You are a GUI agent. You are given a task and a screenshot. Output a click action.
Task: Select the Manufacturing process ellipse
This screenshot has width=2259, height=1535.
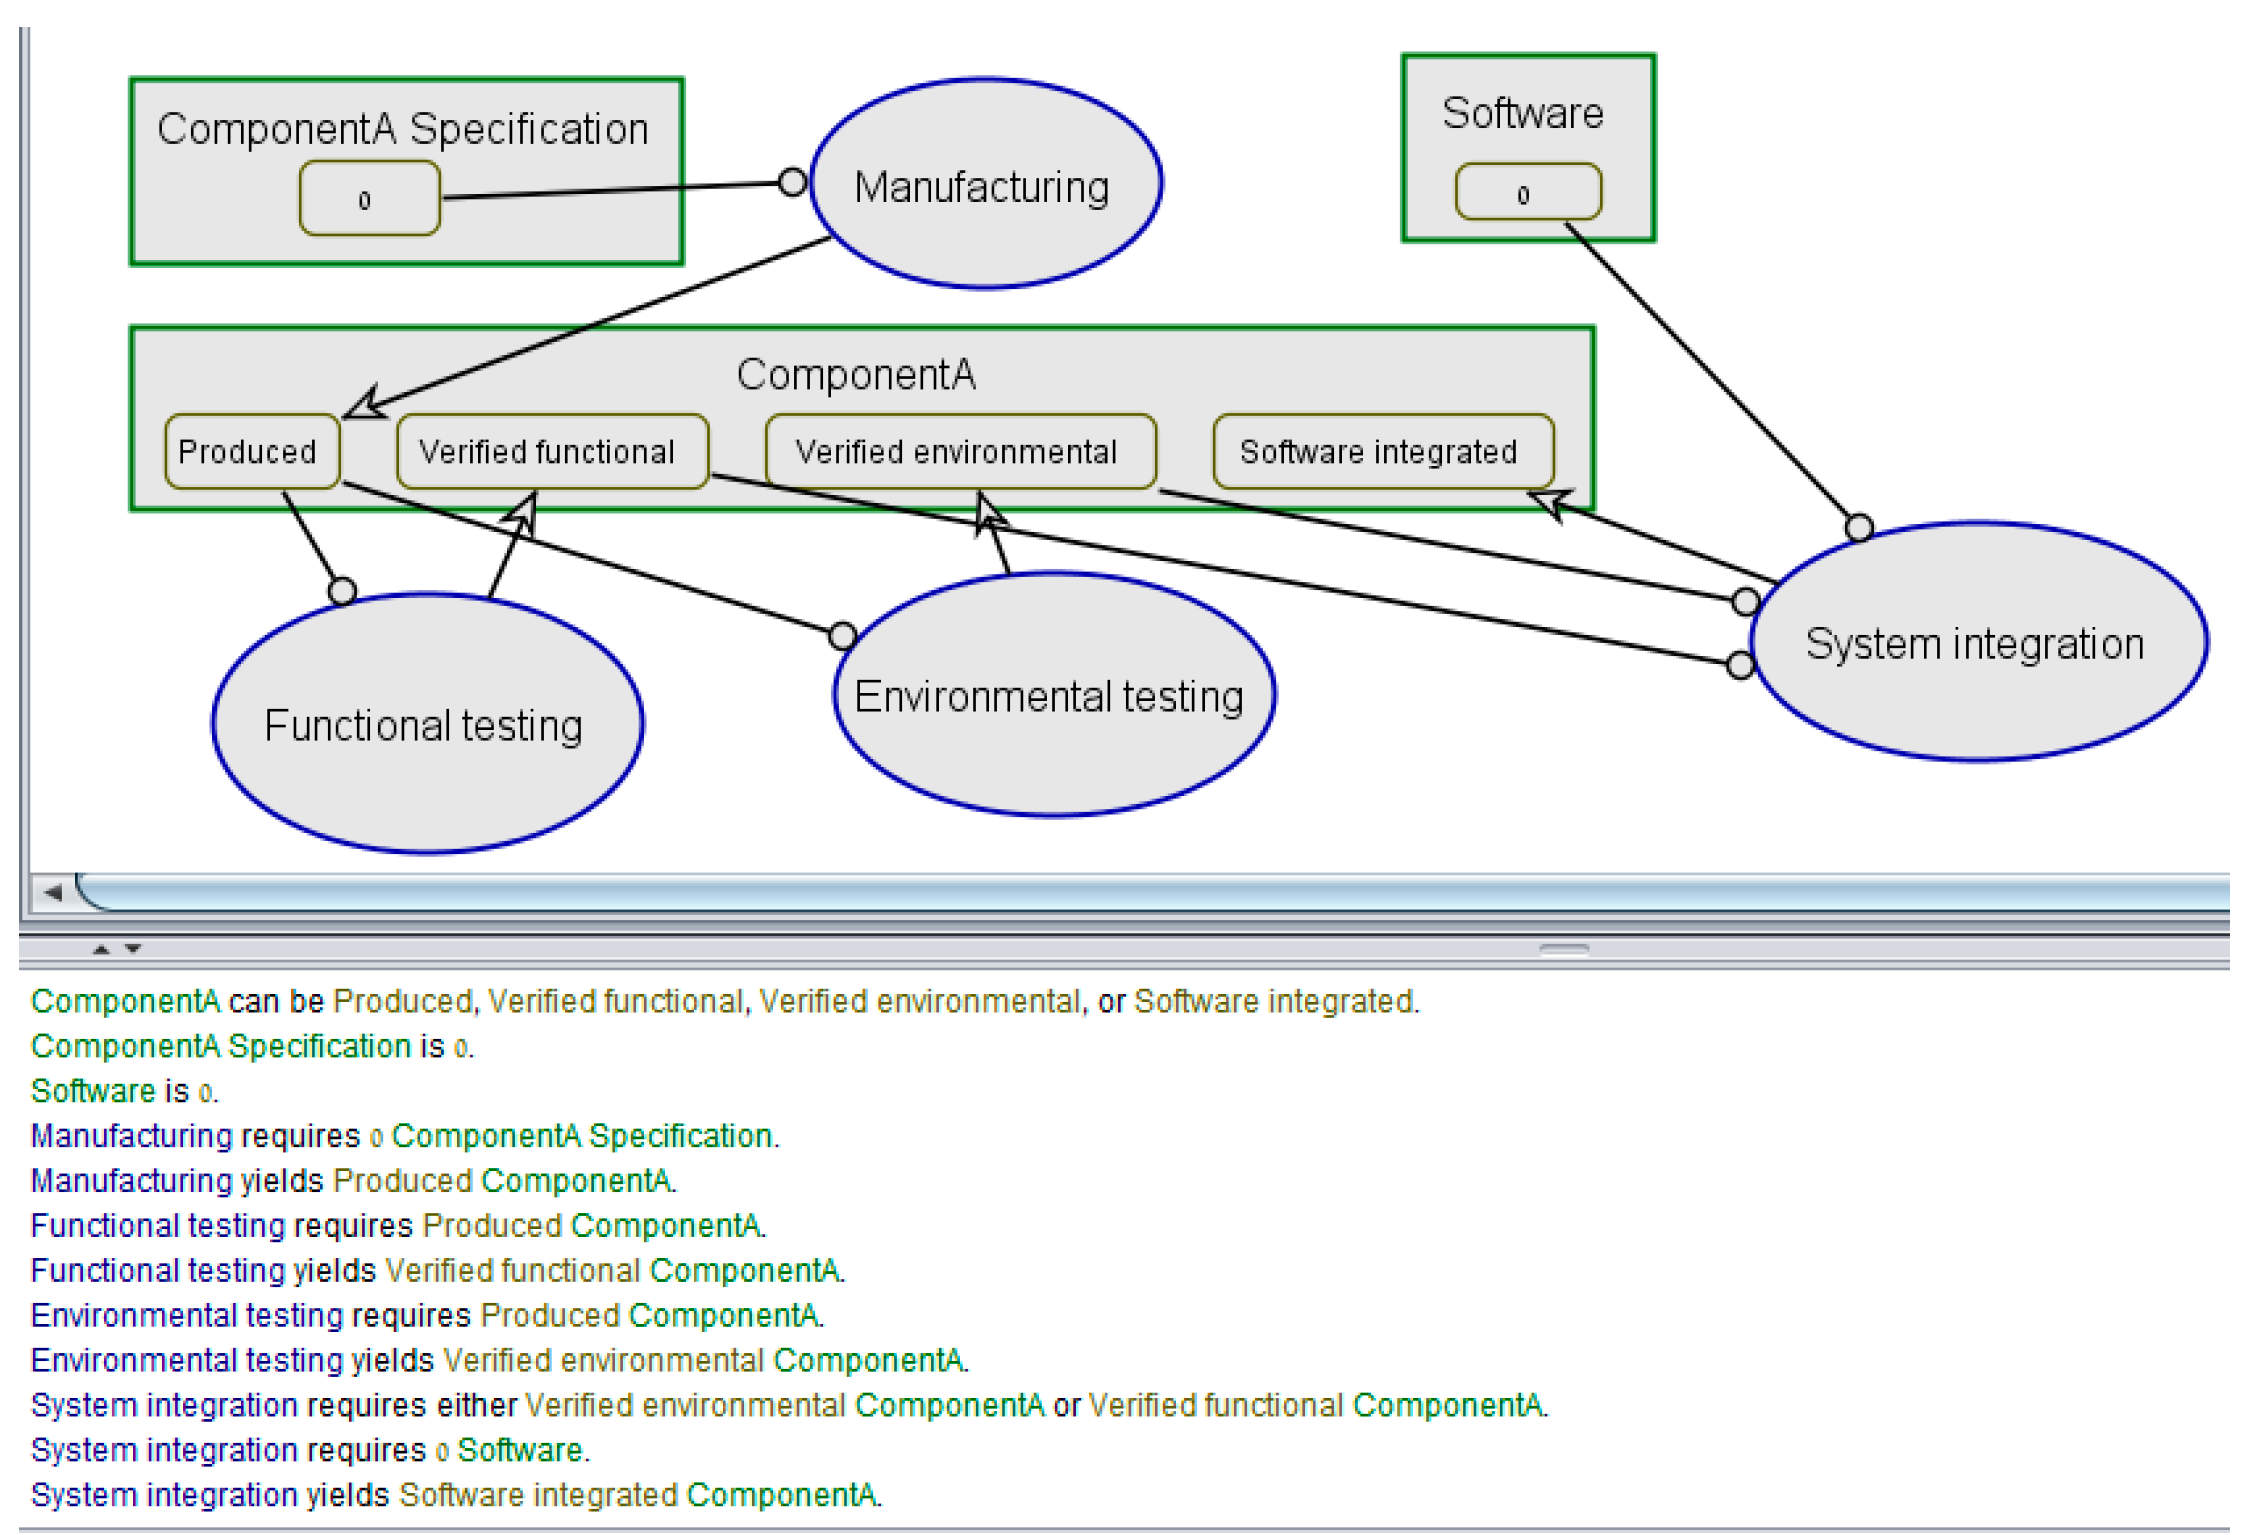click(984, 186)
